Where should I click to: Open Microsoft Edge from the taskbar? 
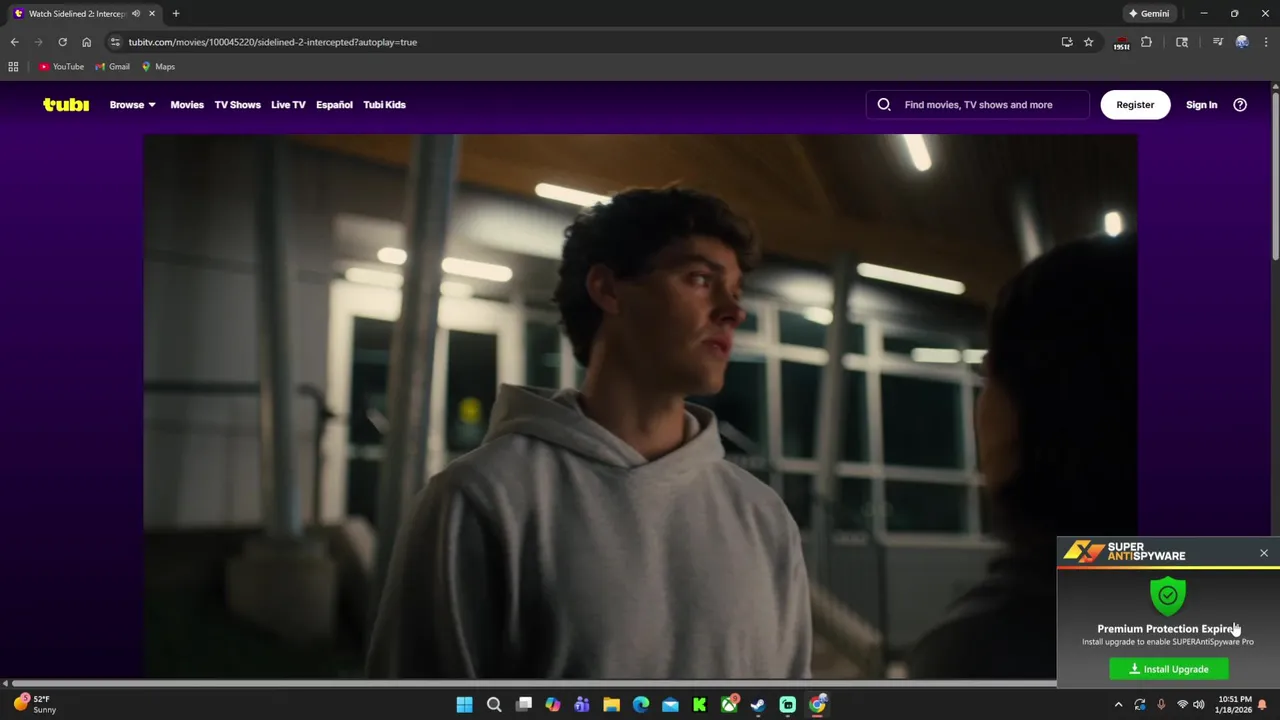point(641,705)
